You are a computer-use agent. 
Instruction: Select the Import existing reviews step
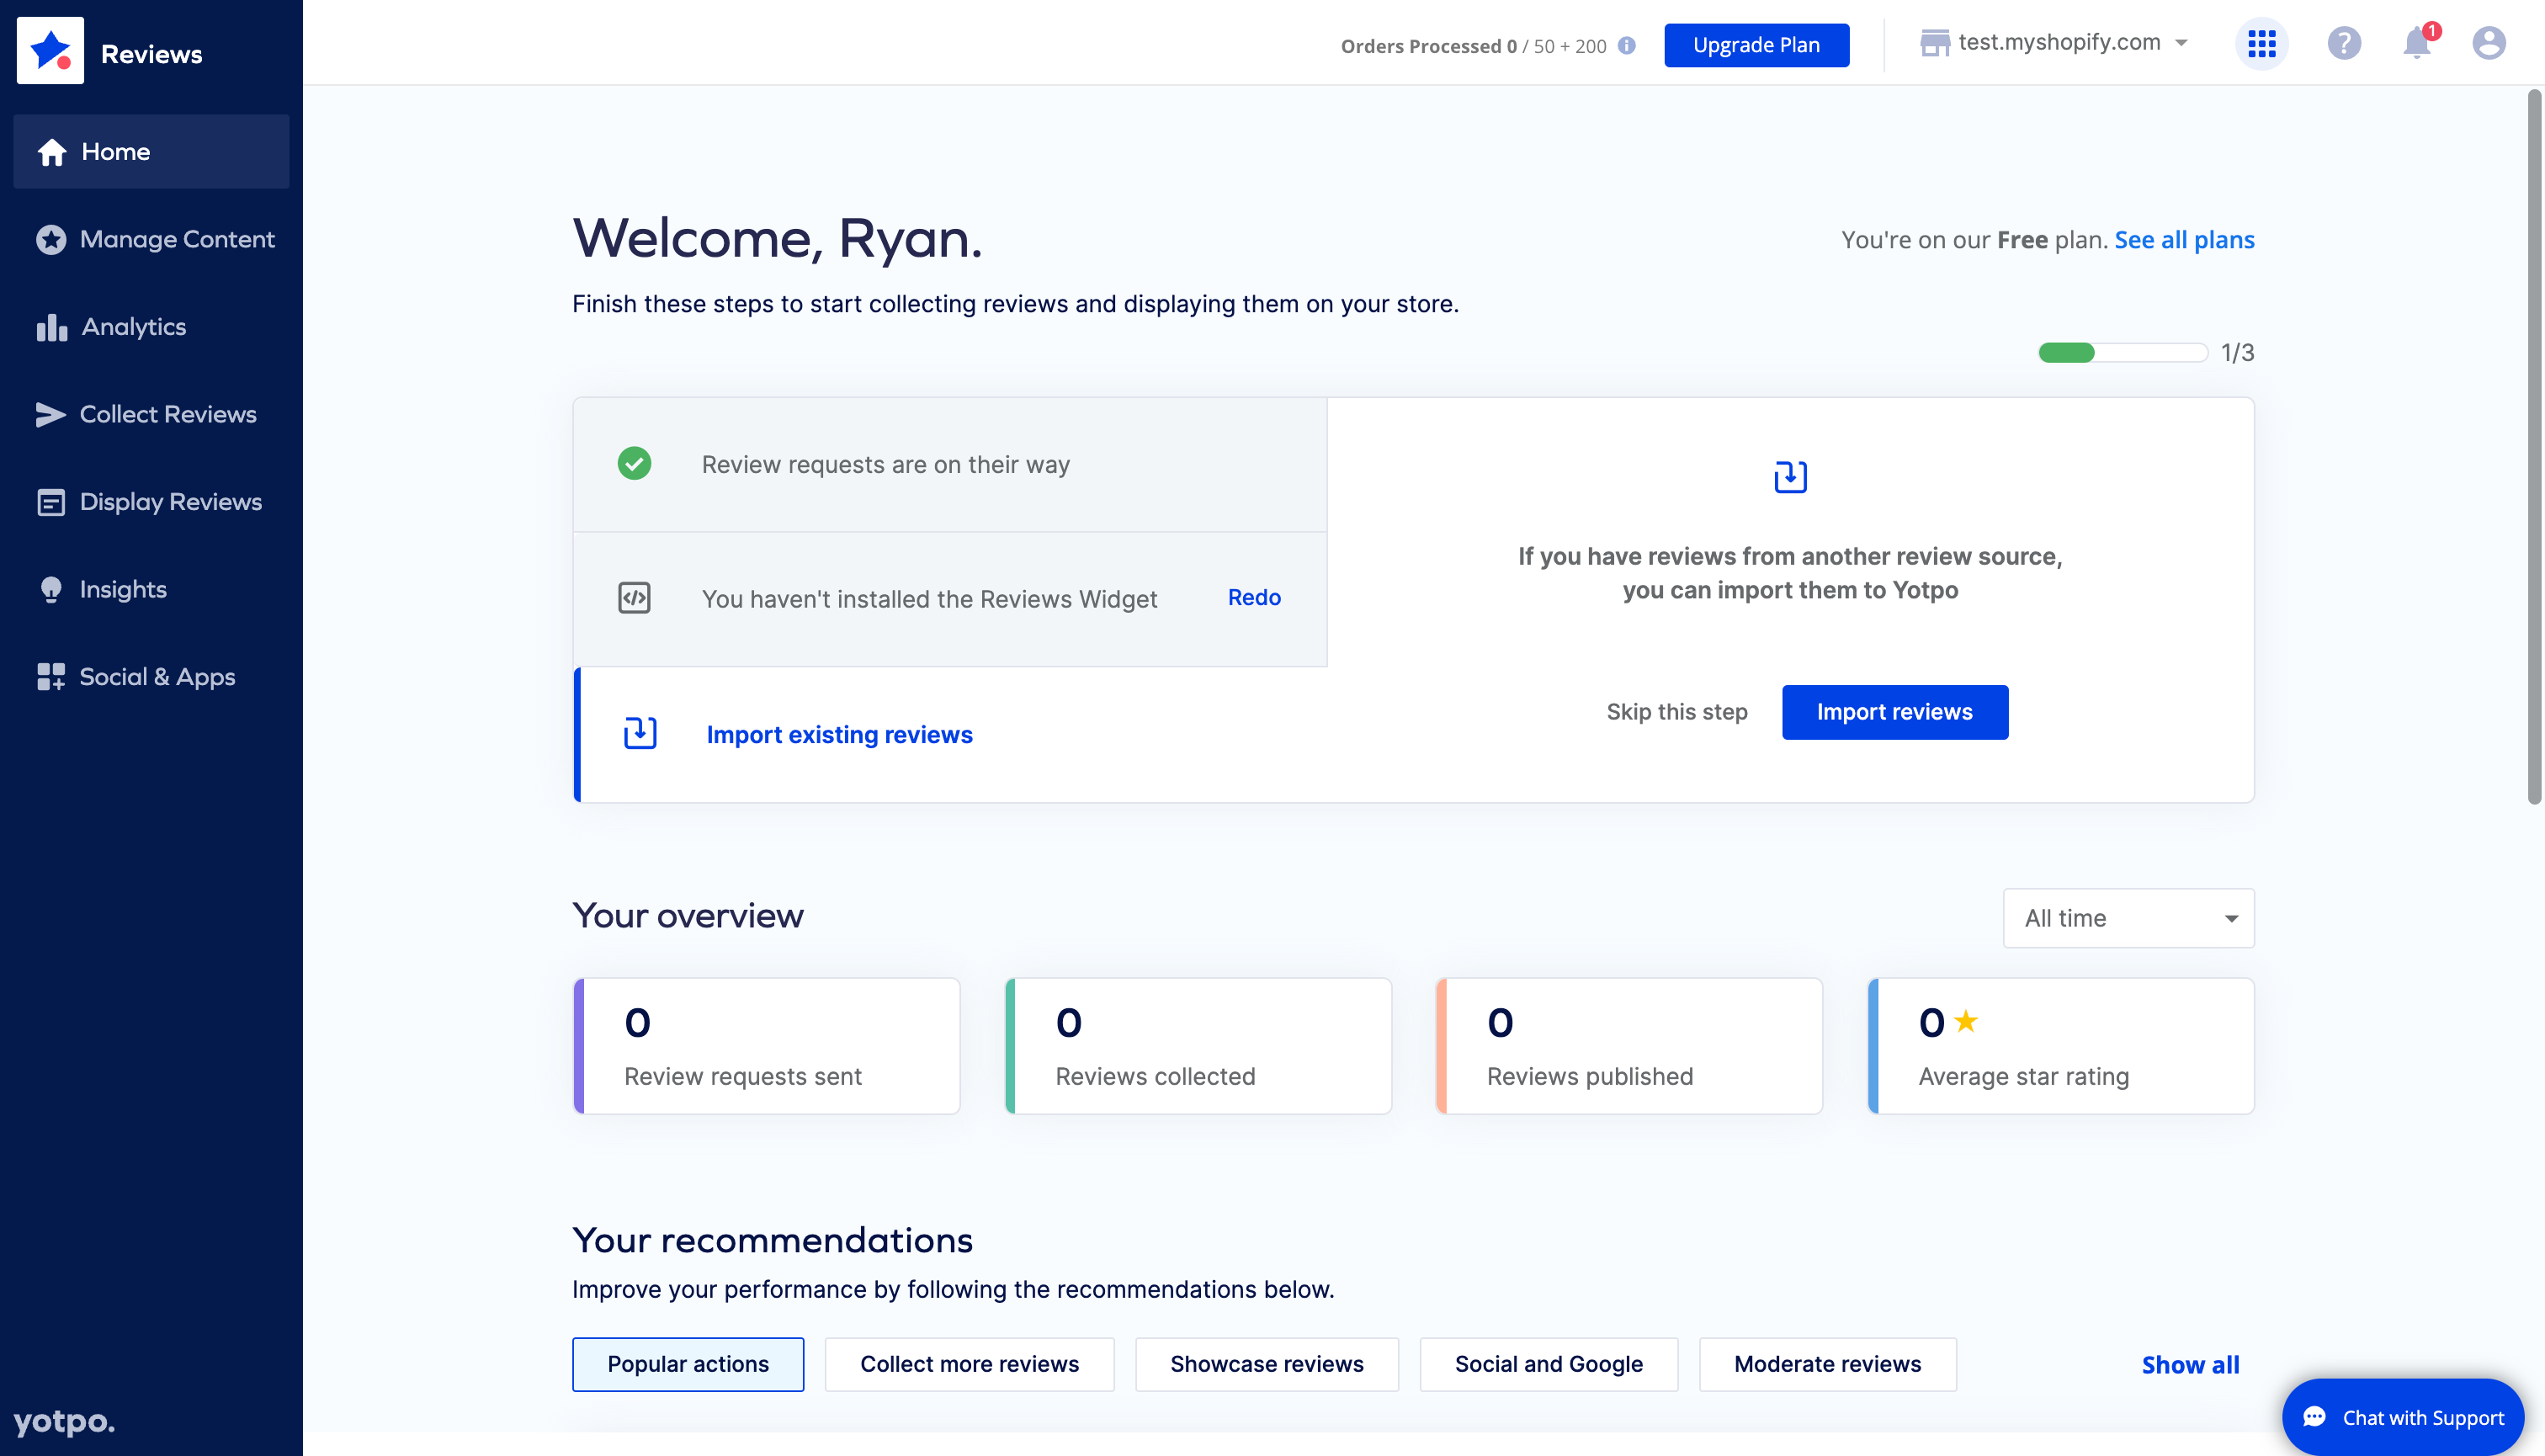coord(950,734)
